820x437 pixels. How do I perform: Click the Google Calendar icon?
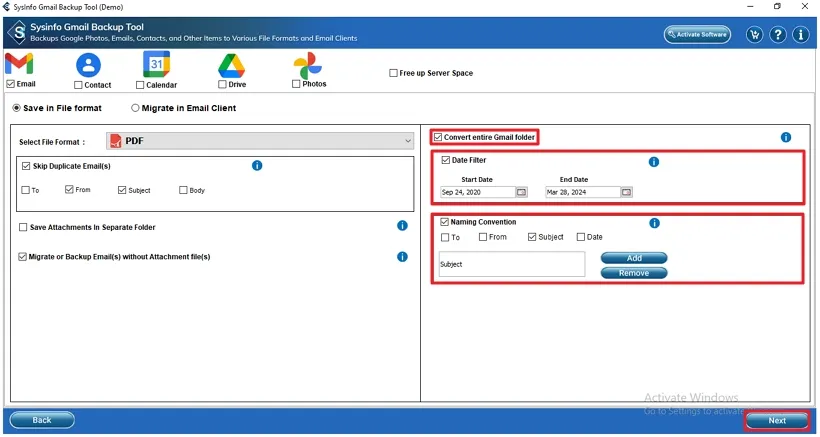point(158,65)
